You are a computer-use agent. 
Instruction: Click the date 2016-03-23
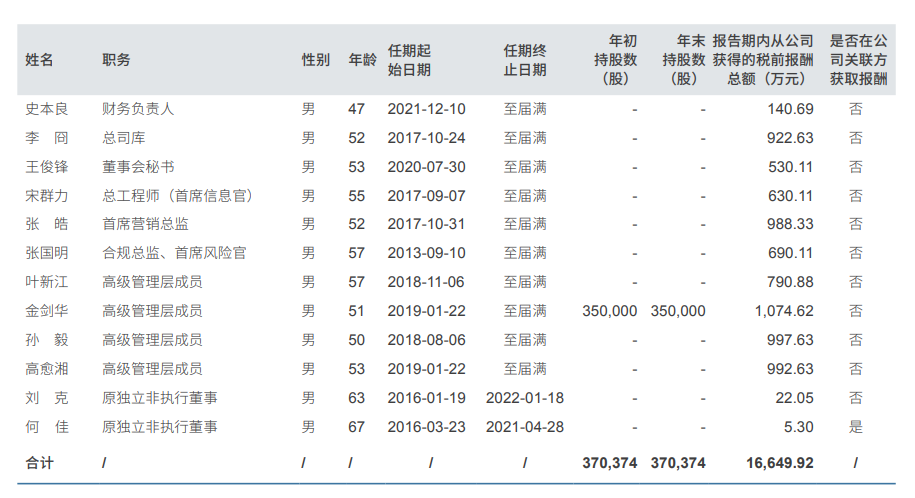point(427,427)
